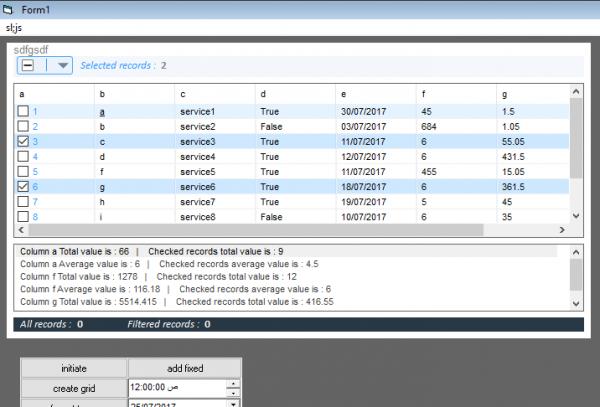The height and width of the screenshot is (407, 600).
Task: Click the grid's scroll left arrow
Action: [x=21, y=230]
